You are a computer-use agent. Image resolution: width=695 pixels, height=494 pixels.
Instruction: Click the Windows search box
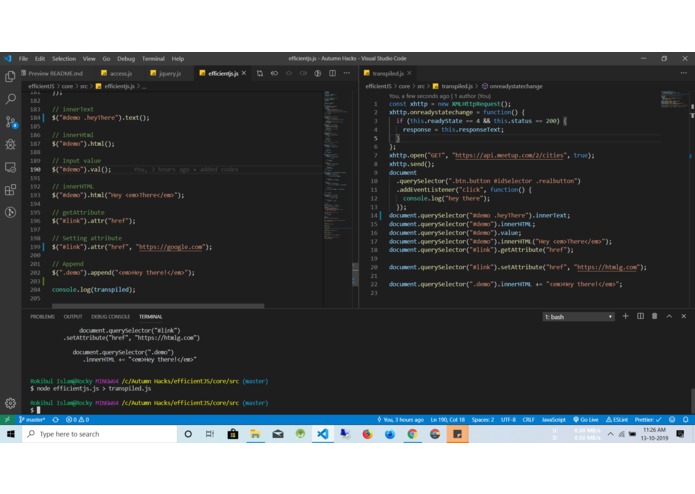click(x=100, y=434)
